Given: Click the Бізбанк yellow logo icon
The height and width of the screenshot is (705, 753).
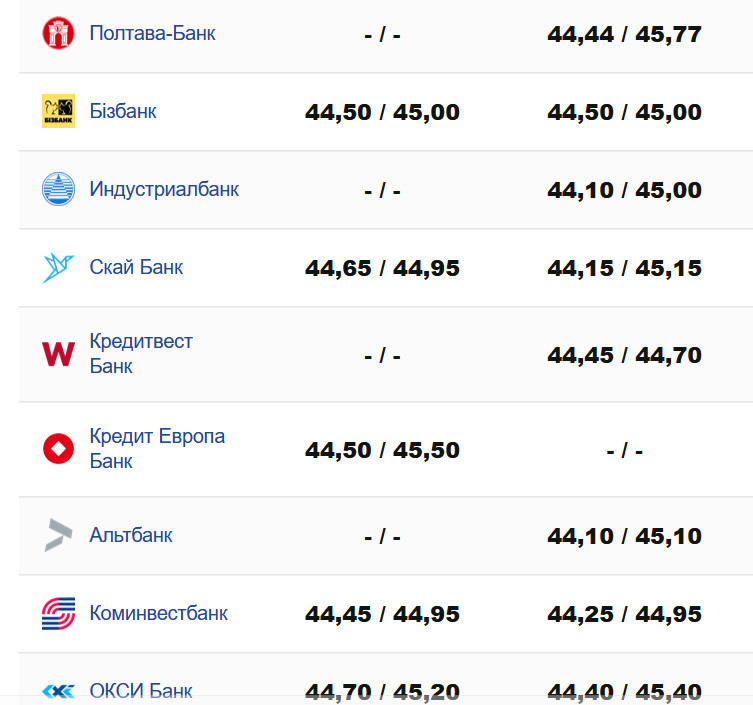Looking at the screenshot, I should coord(58,111).
